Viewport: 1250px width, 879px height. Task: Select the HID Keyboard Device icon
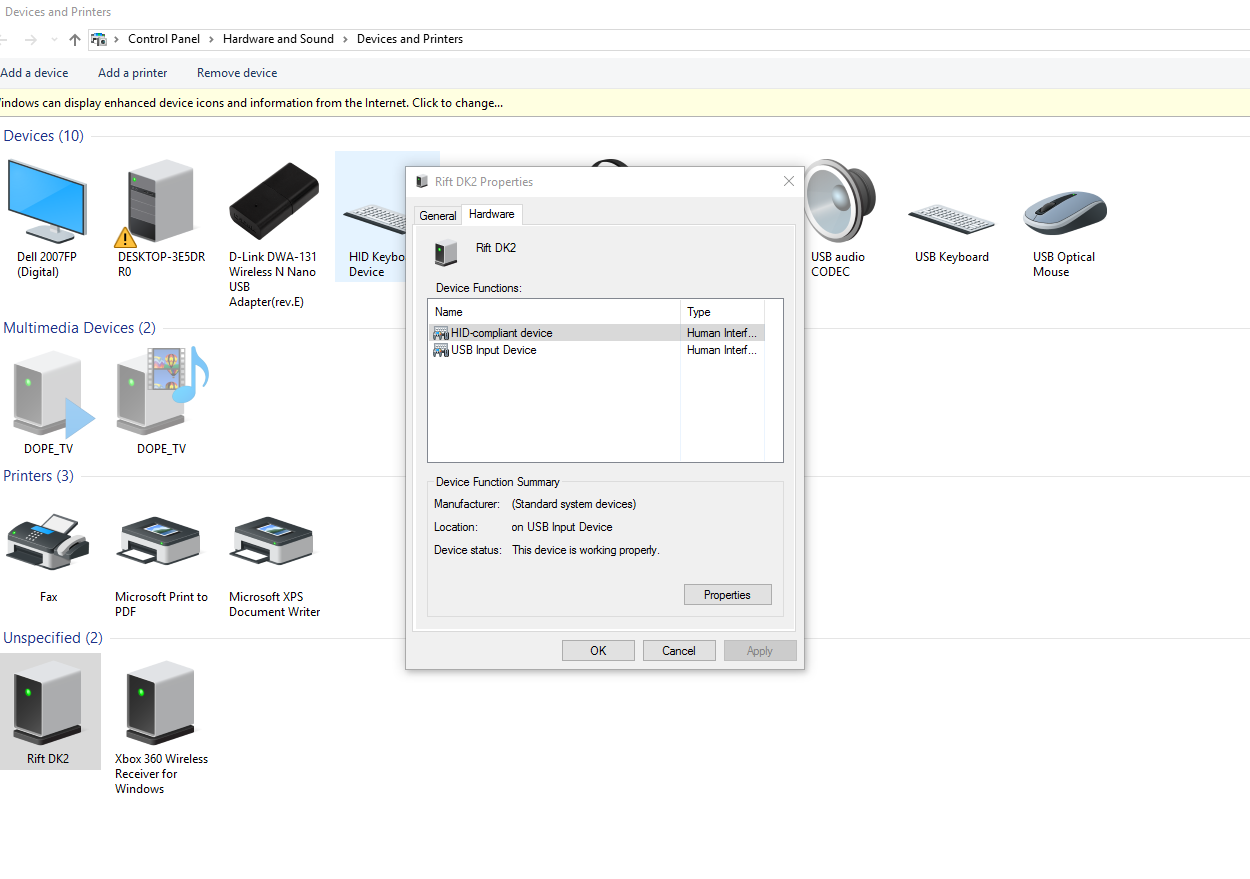click(x=375, y=218)
